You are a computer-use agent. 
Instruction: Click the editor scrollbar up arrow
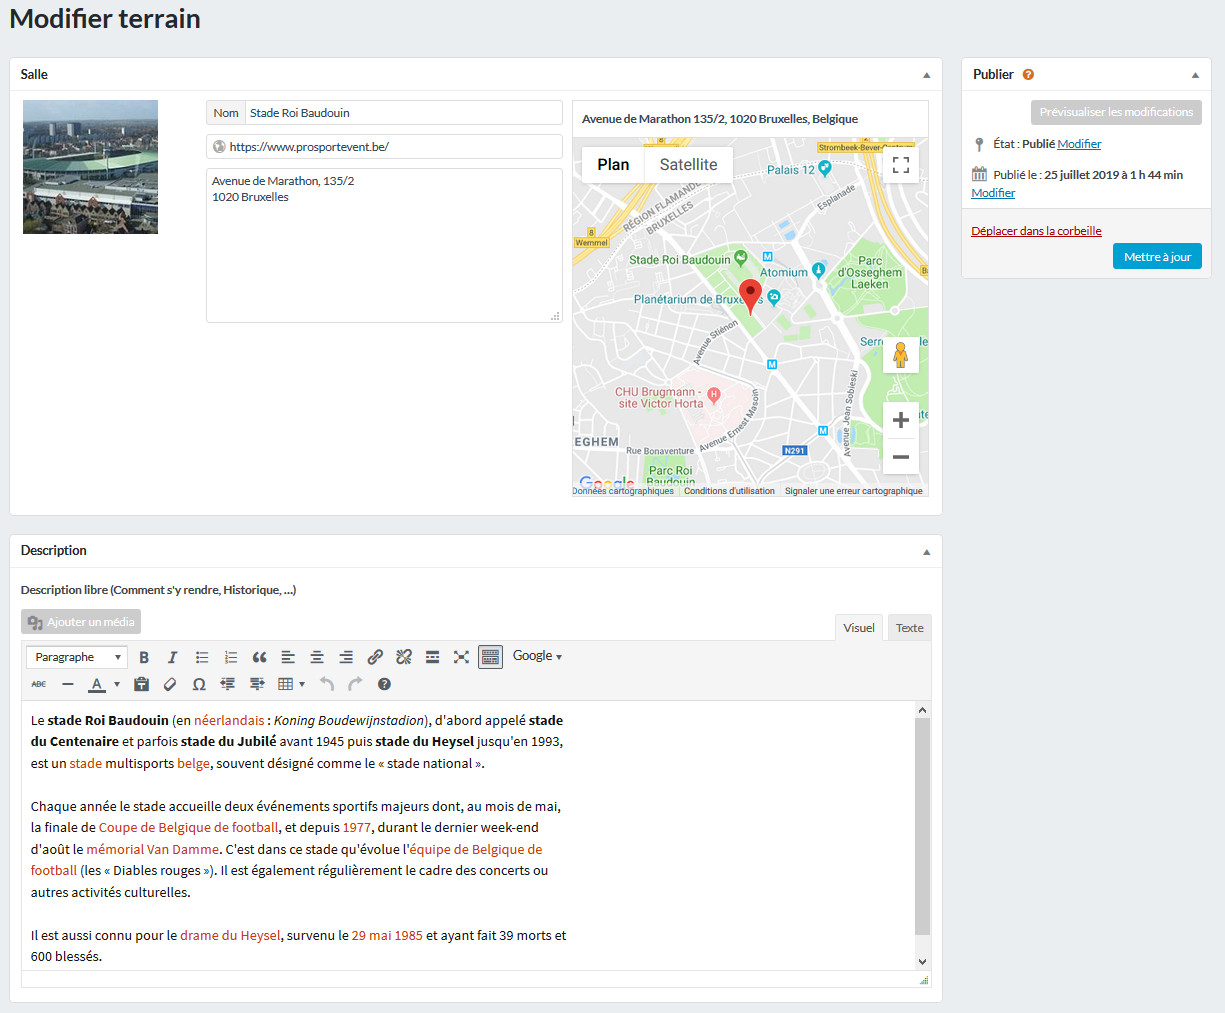(x=922, y=710)
